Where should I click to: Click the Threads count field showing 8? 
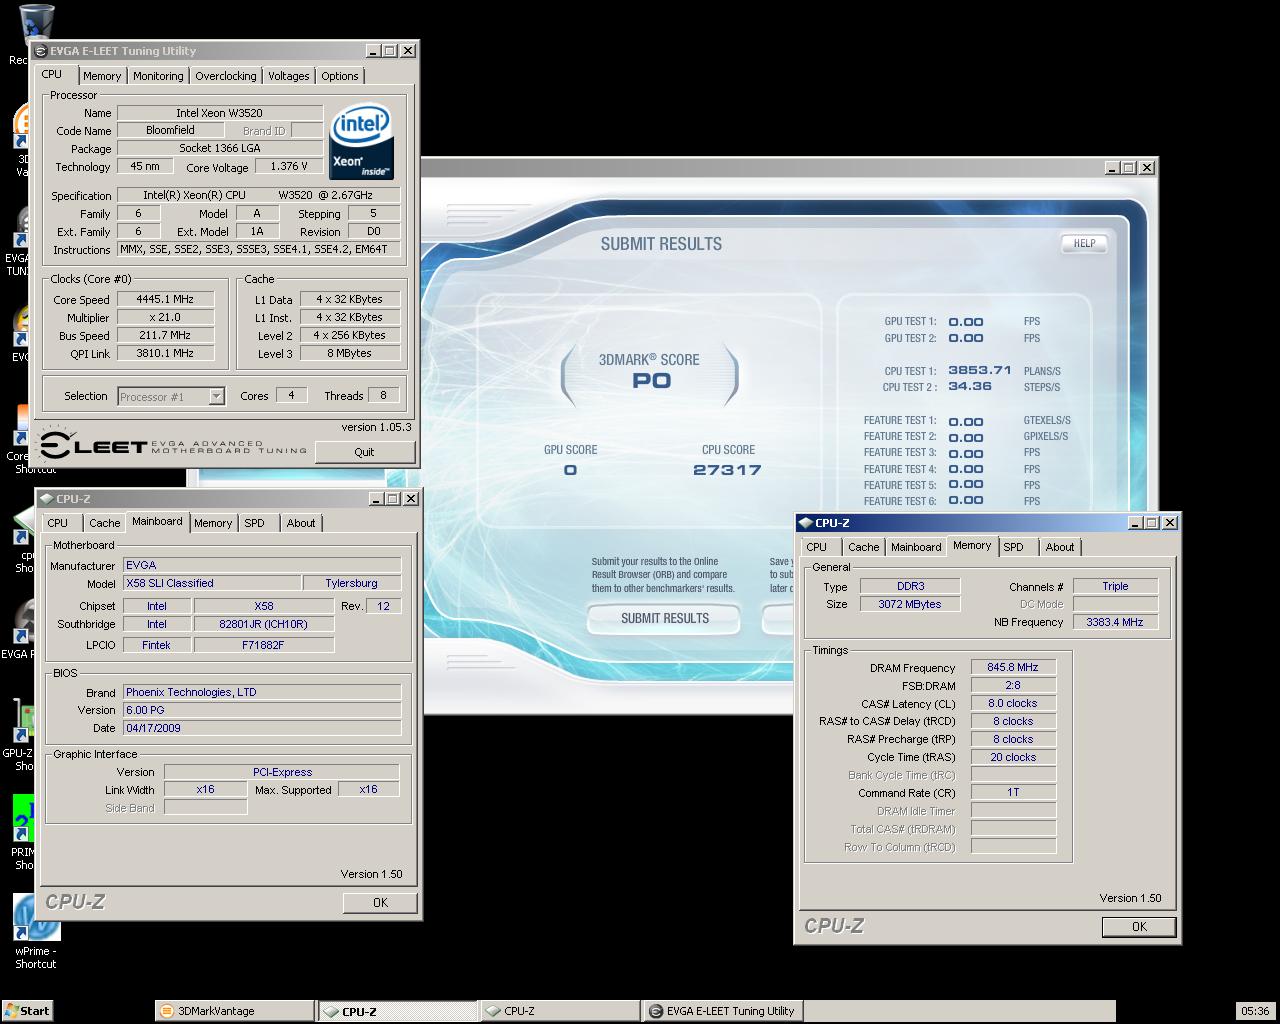point(383,395)
